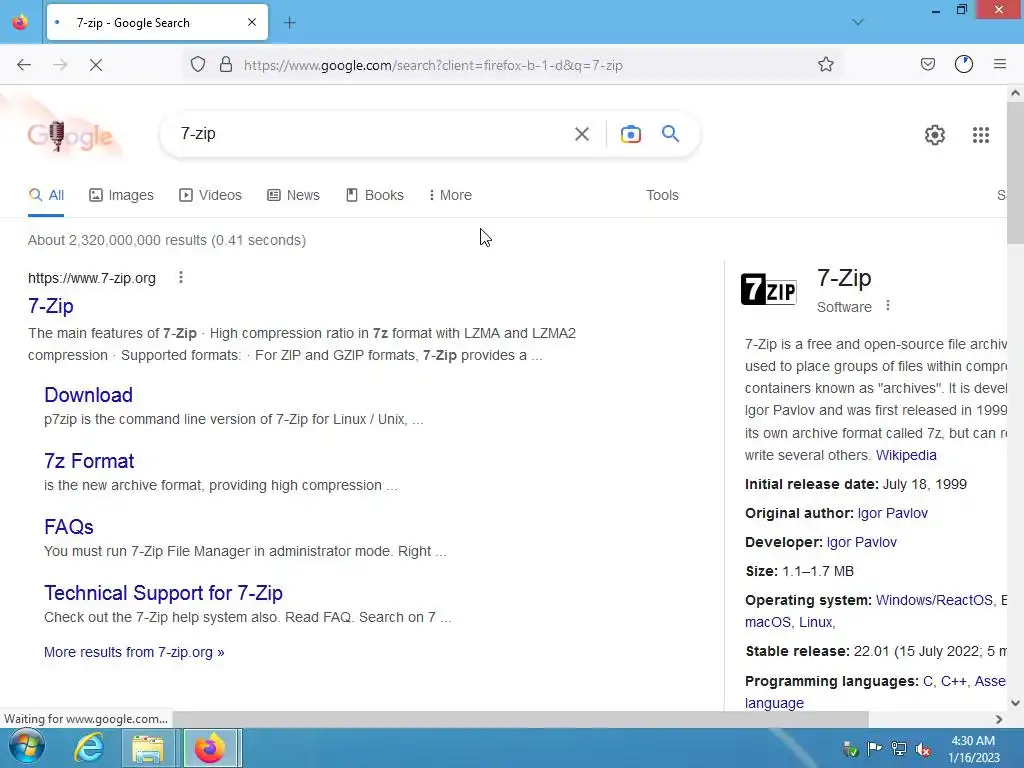Switch to the Images tab
The width and height of the screenshot is (1024, 768).
tap(121, 195)
